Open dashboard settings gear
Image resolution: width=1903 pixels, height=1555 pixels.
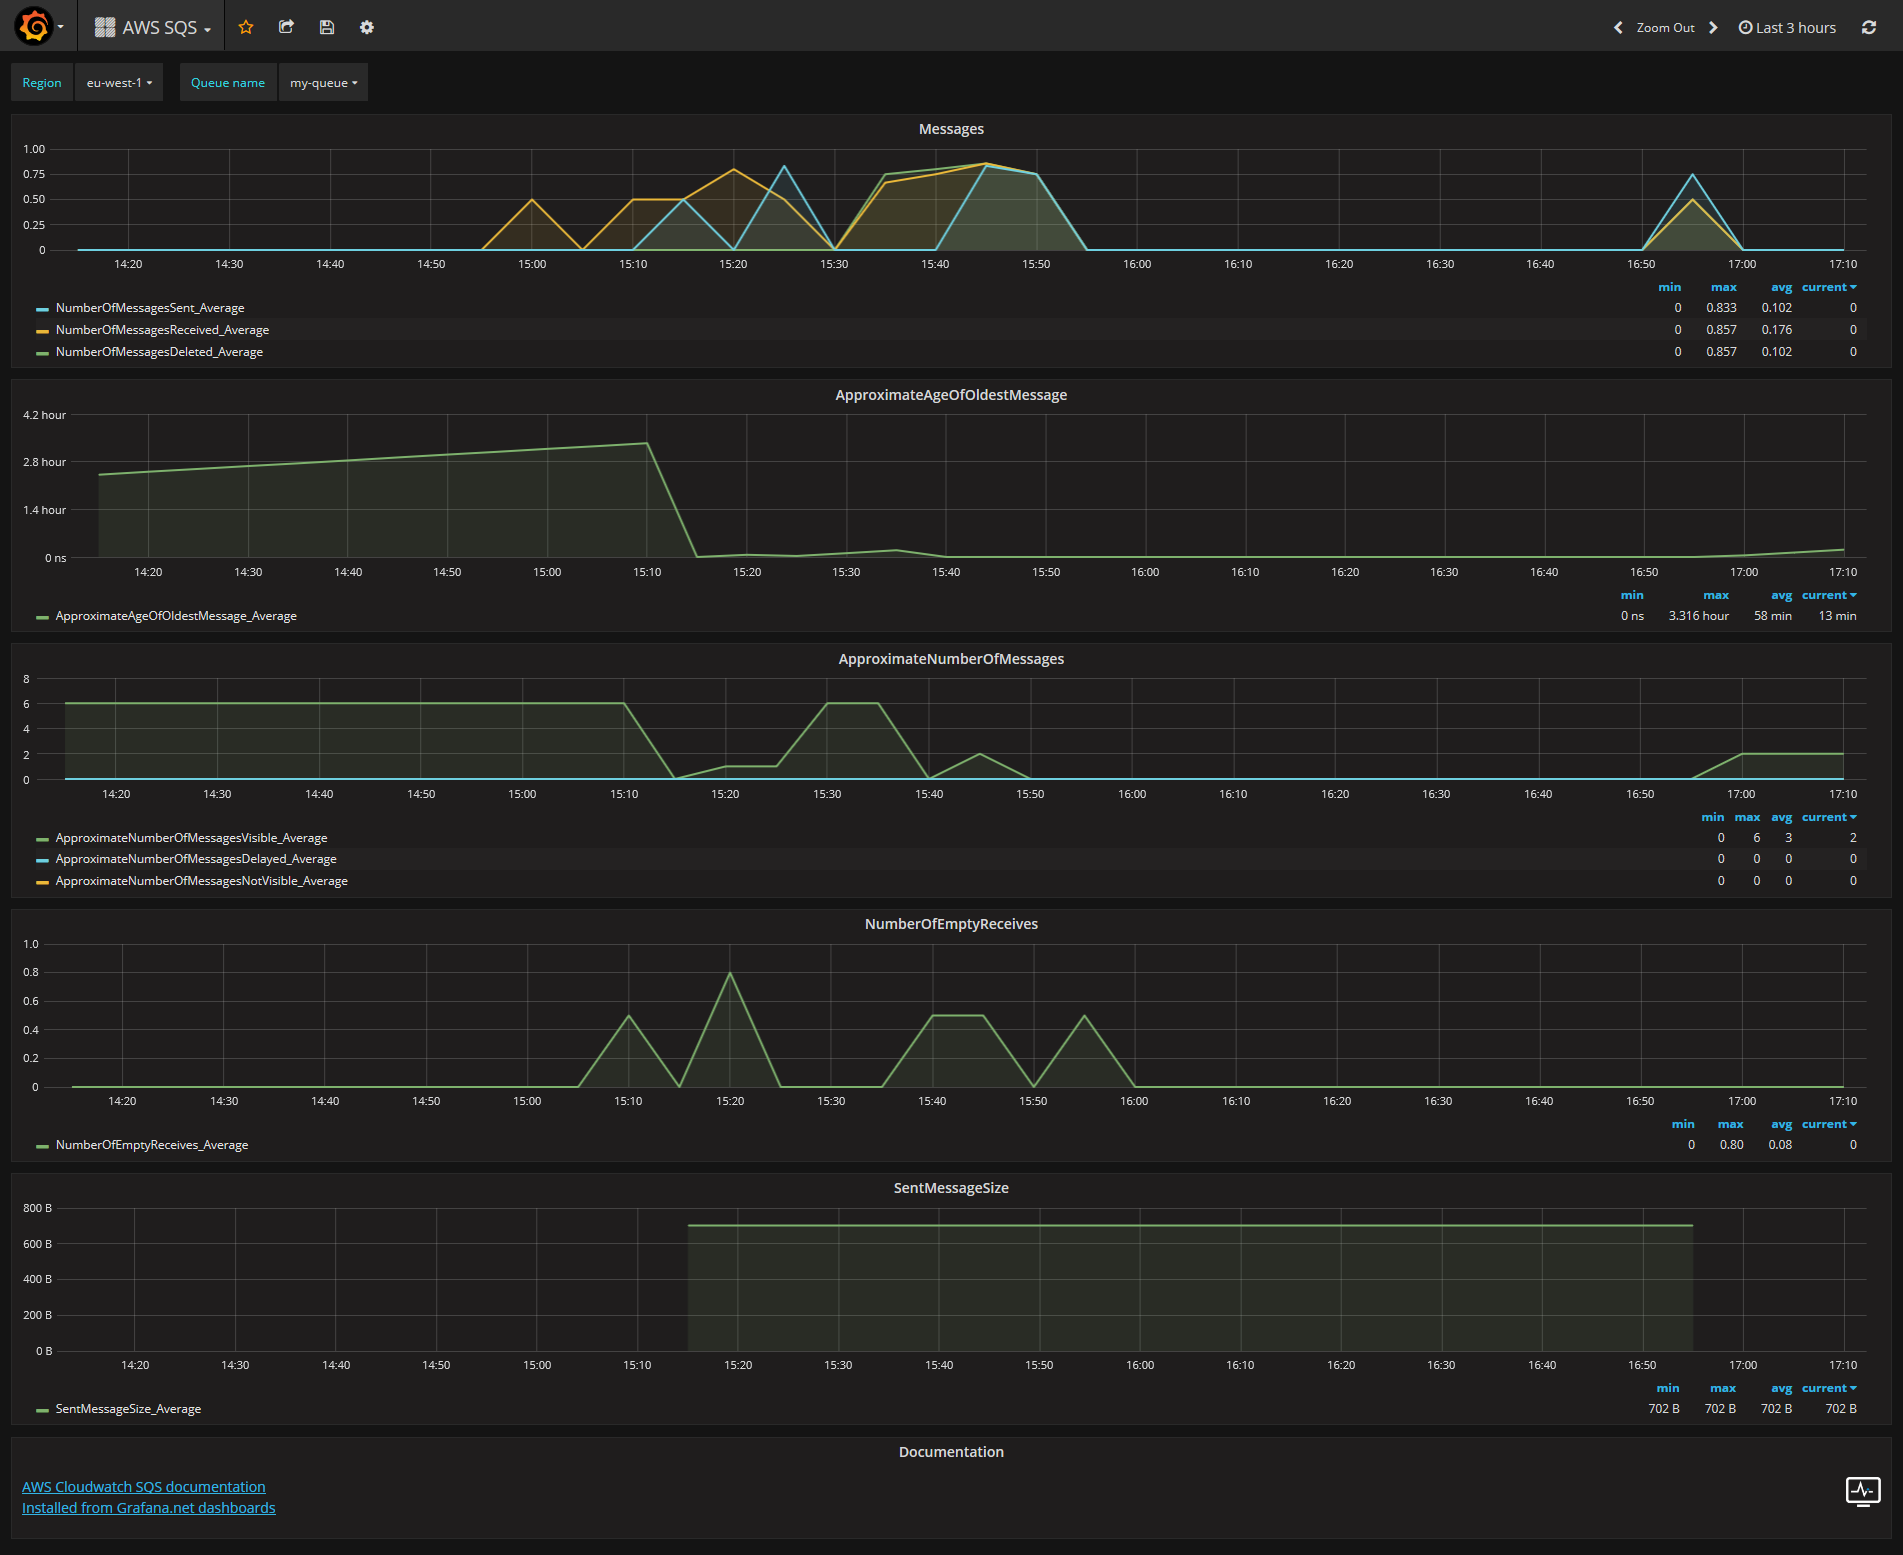point(367,27)
